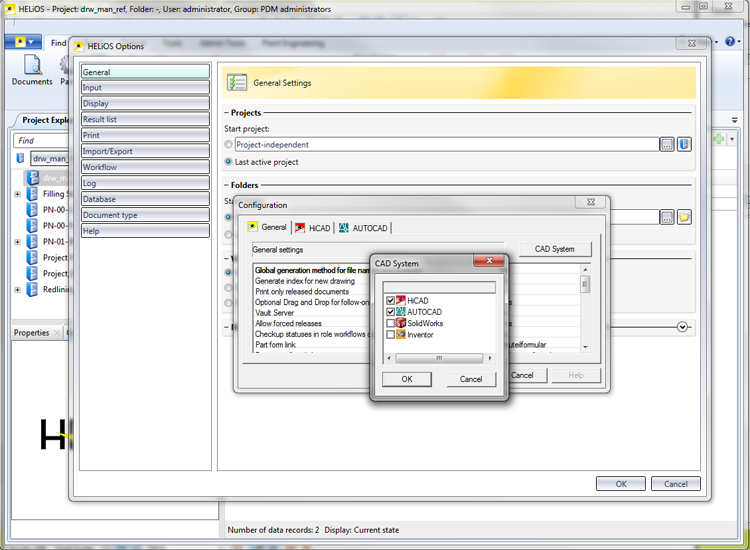This screenshot has width=750, height=550.
Task: Expand the PN-01 tree node
Action: 18,242
